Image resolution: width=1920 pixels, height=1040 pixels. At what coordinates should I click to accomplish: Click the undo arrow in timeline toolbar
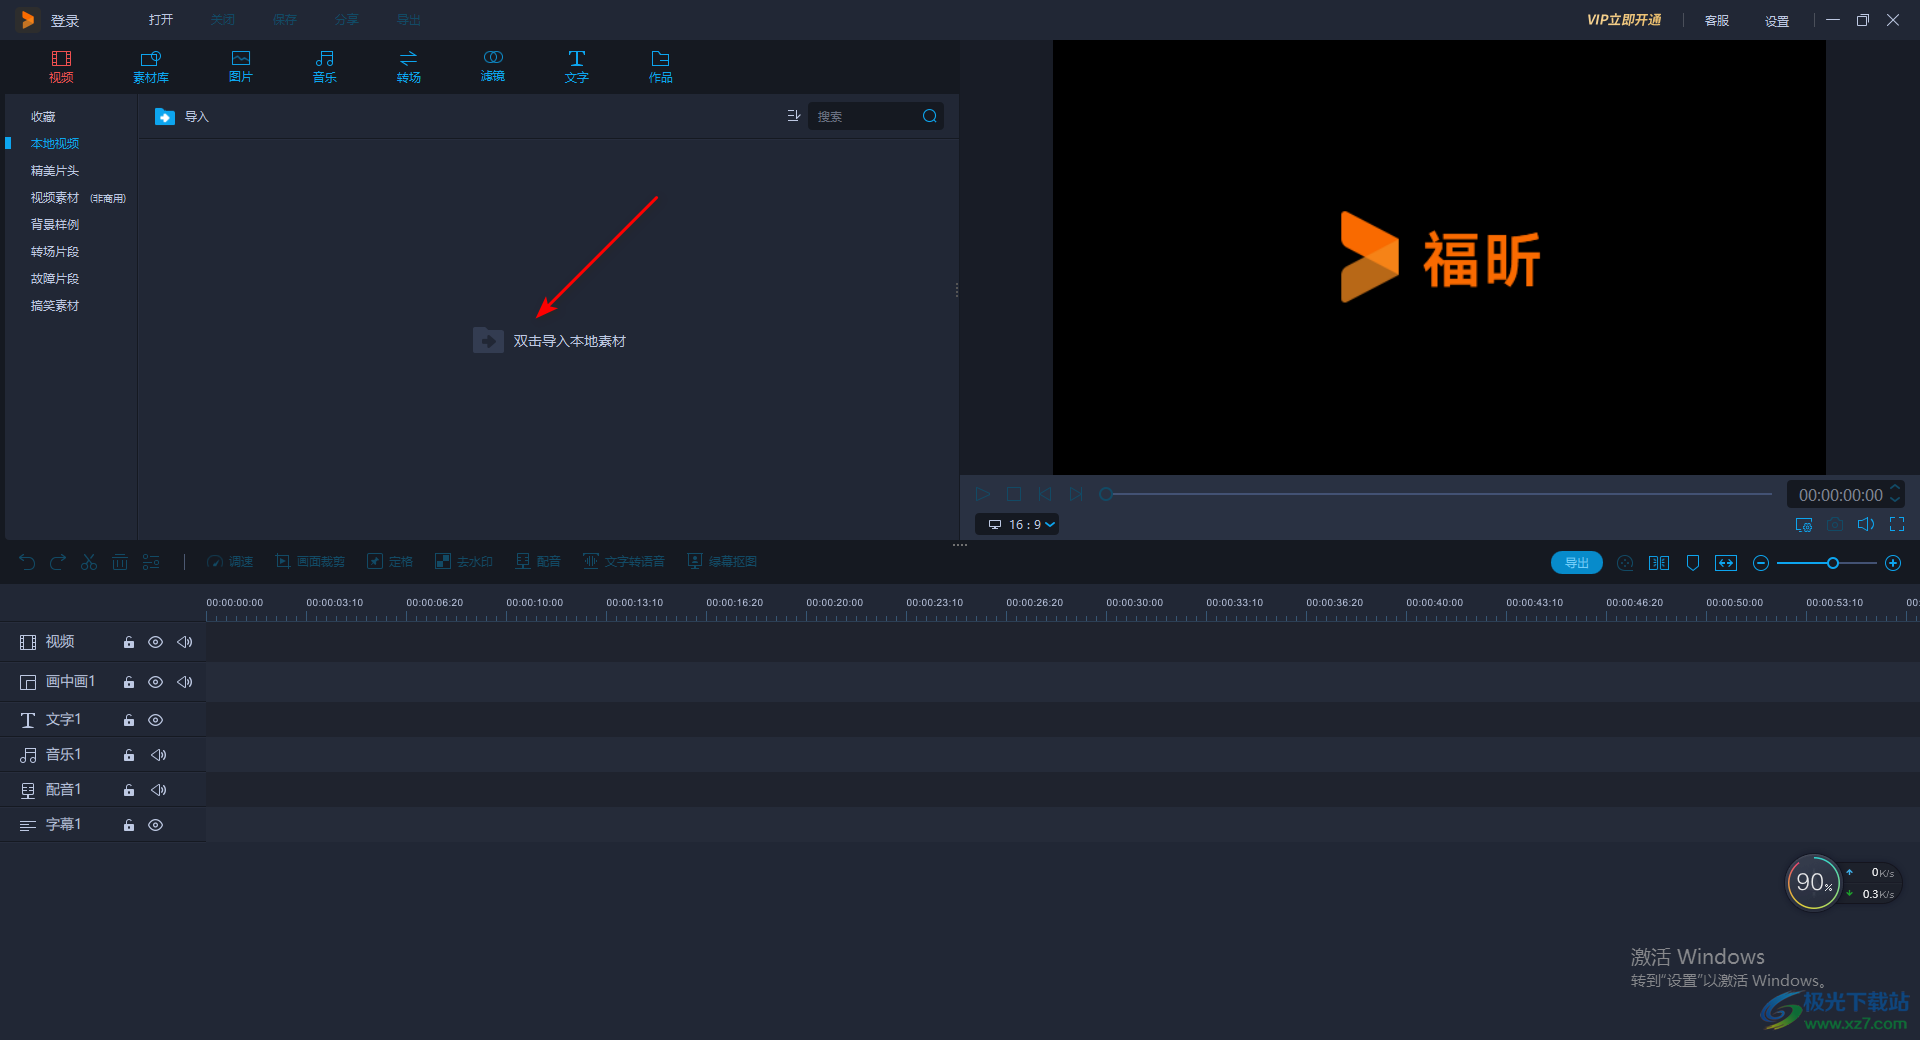click(x=27, y=562)
